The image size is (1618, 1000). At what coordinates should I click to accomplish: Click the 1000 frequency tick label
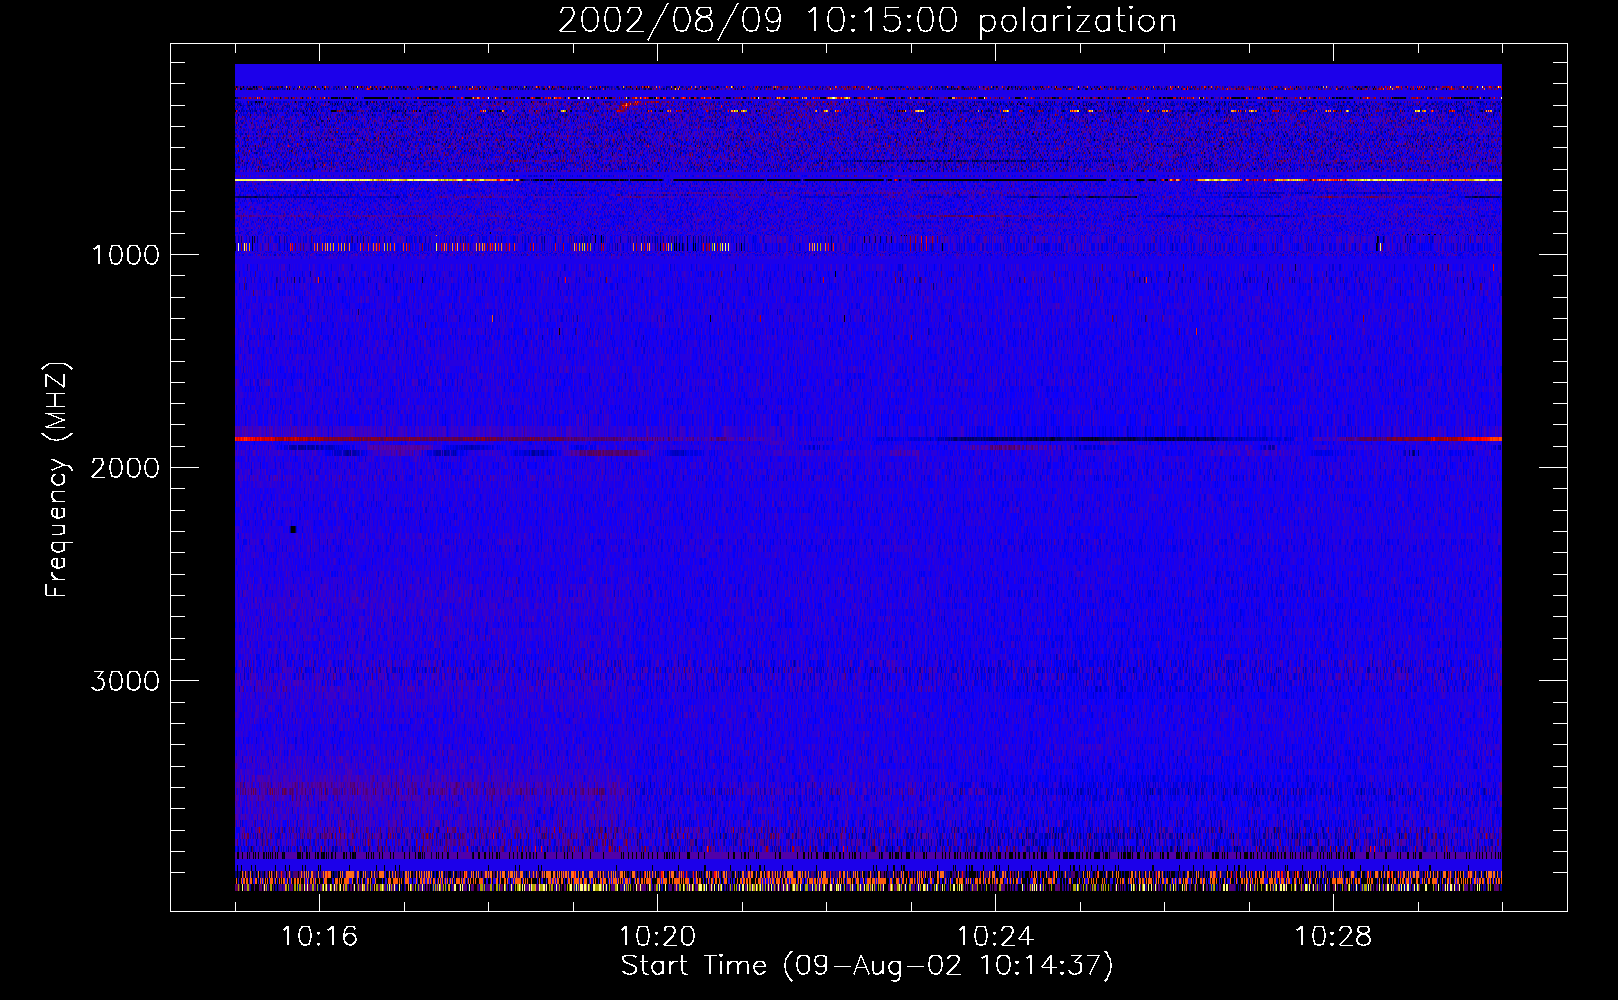(x=125, y=255)
